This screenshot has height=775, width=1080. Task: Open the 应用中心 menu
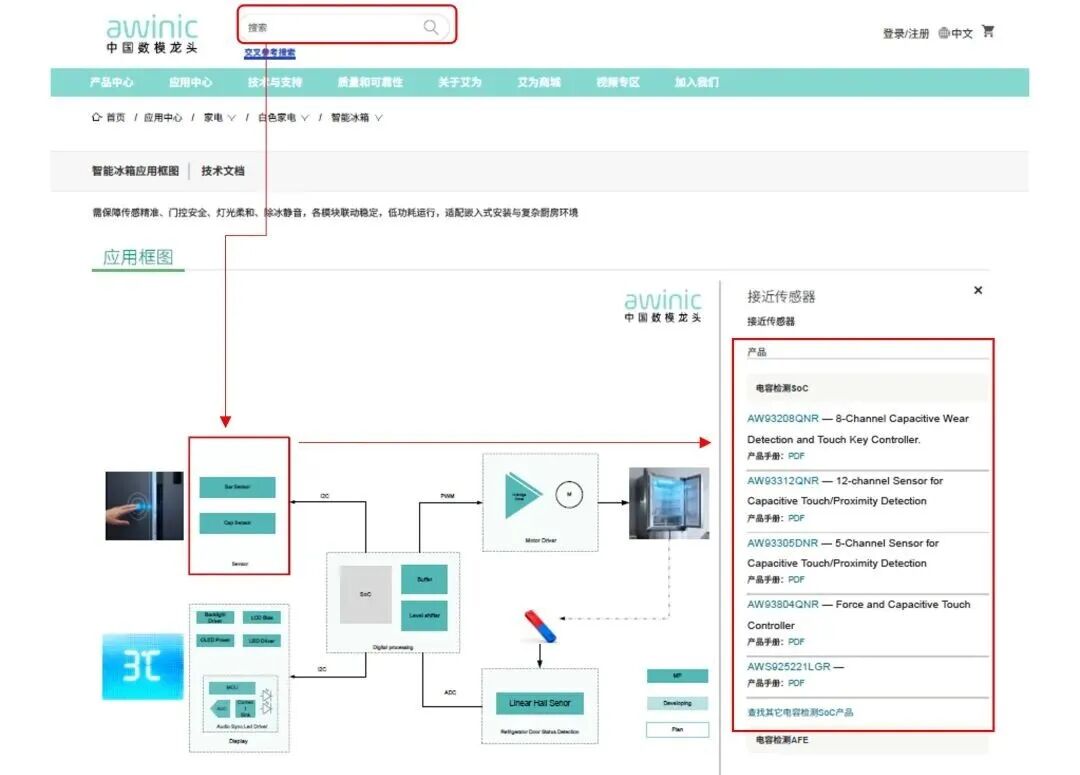pos(191,82)
